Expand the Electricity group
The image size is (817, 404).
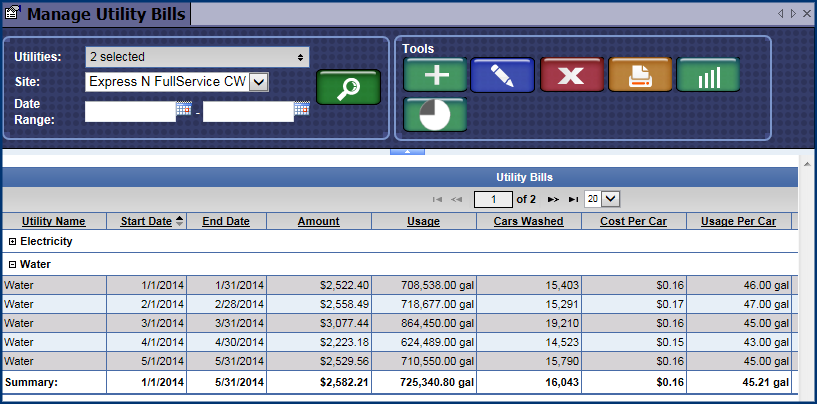click(x=12, y=241)
